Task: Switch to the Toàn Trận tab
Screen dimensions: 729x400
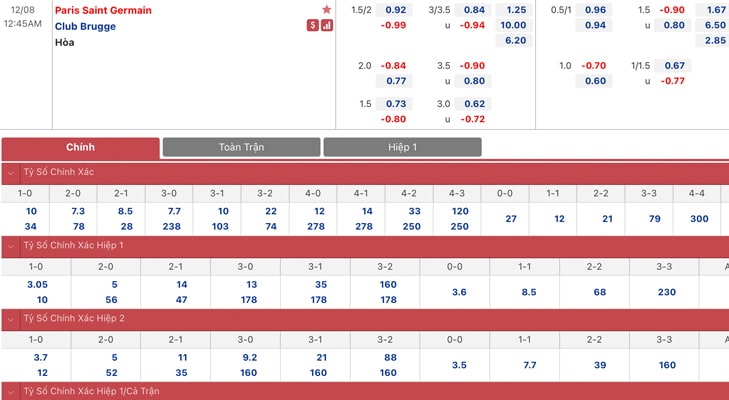Action: click(x=241, y=147)
